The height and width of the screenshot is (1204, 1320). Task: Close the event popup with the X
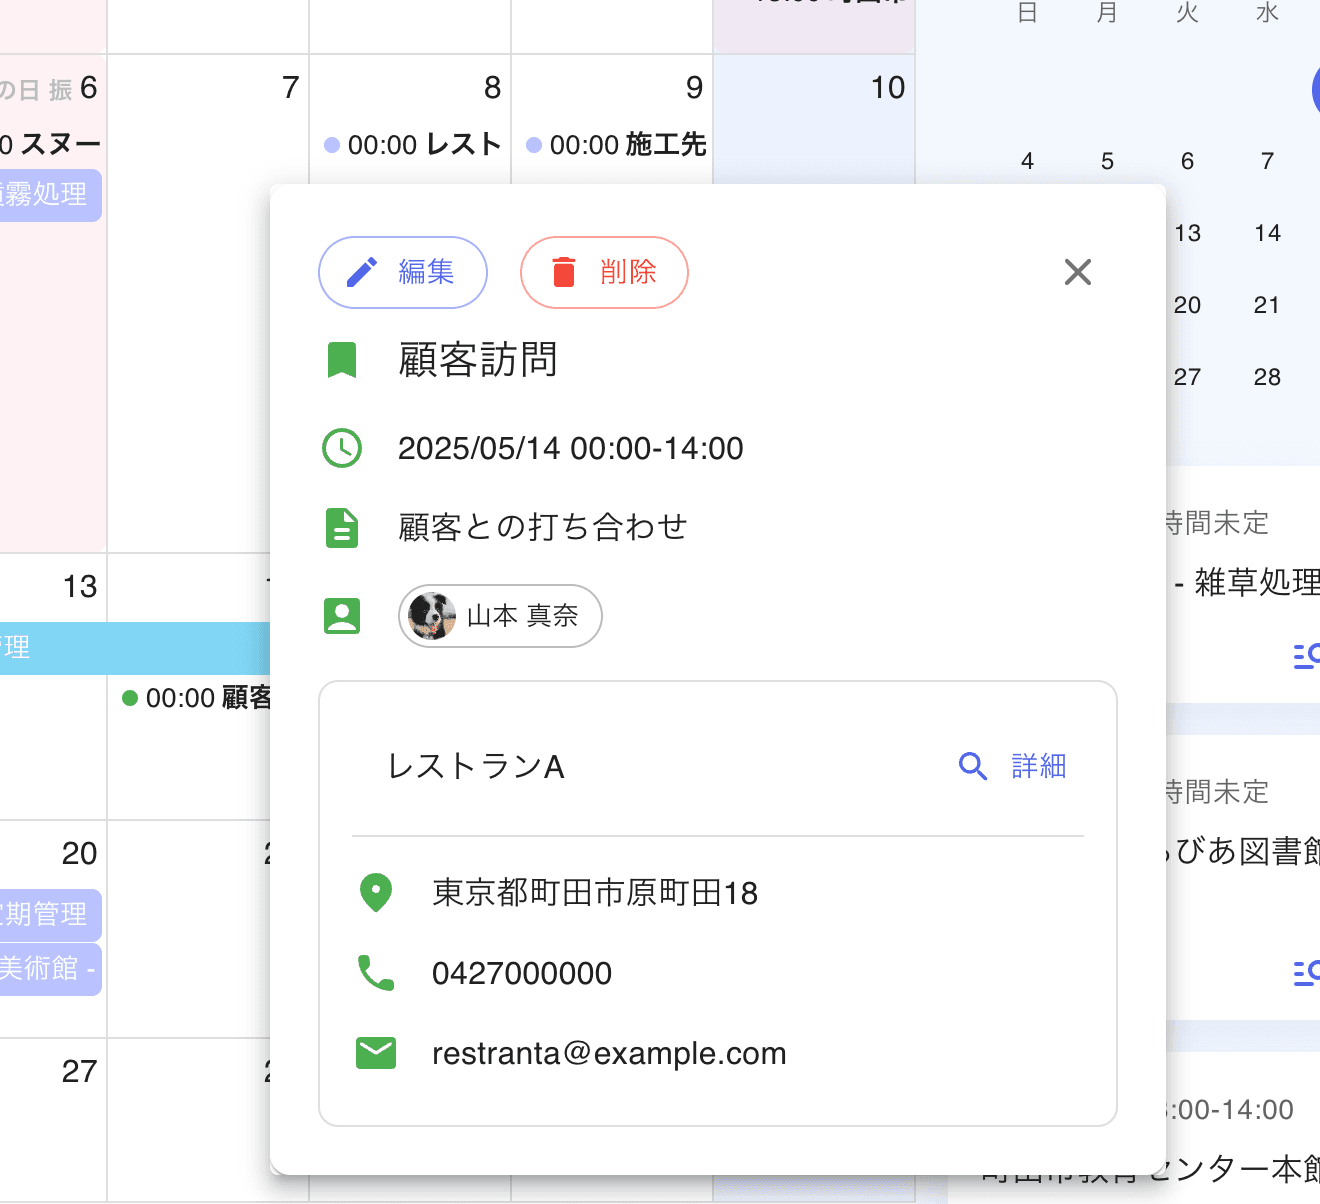1077,272
